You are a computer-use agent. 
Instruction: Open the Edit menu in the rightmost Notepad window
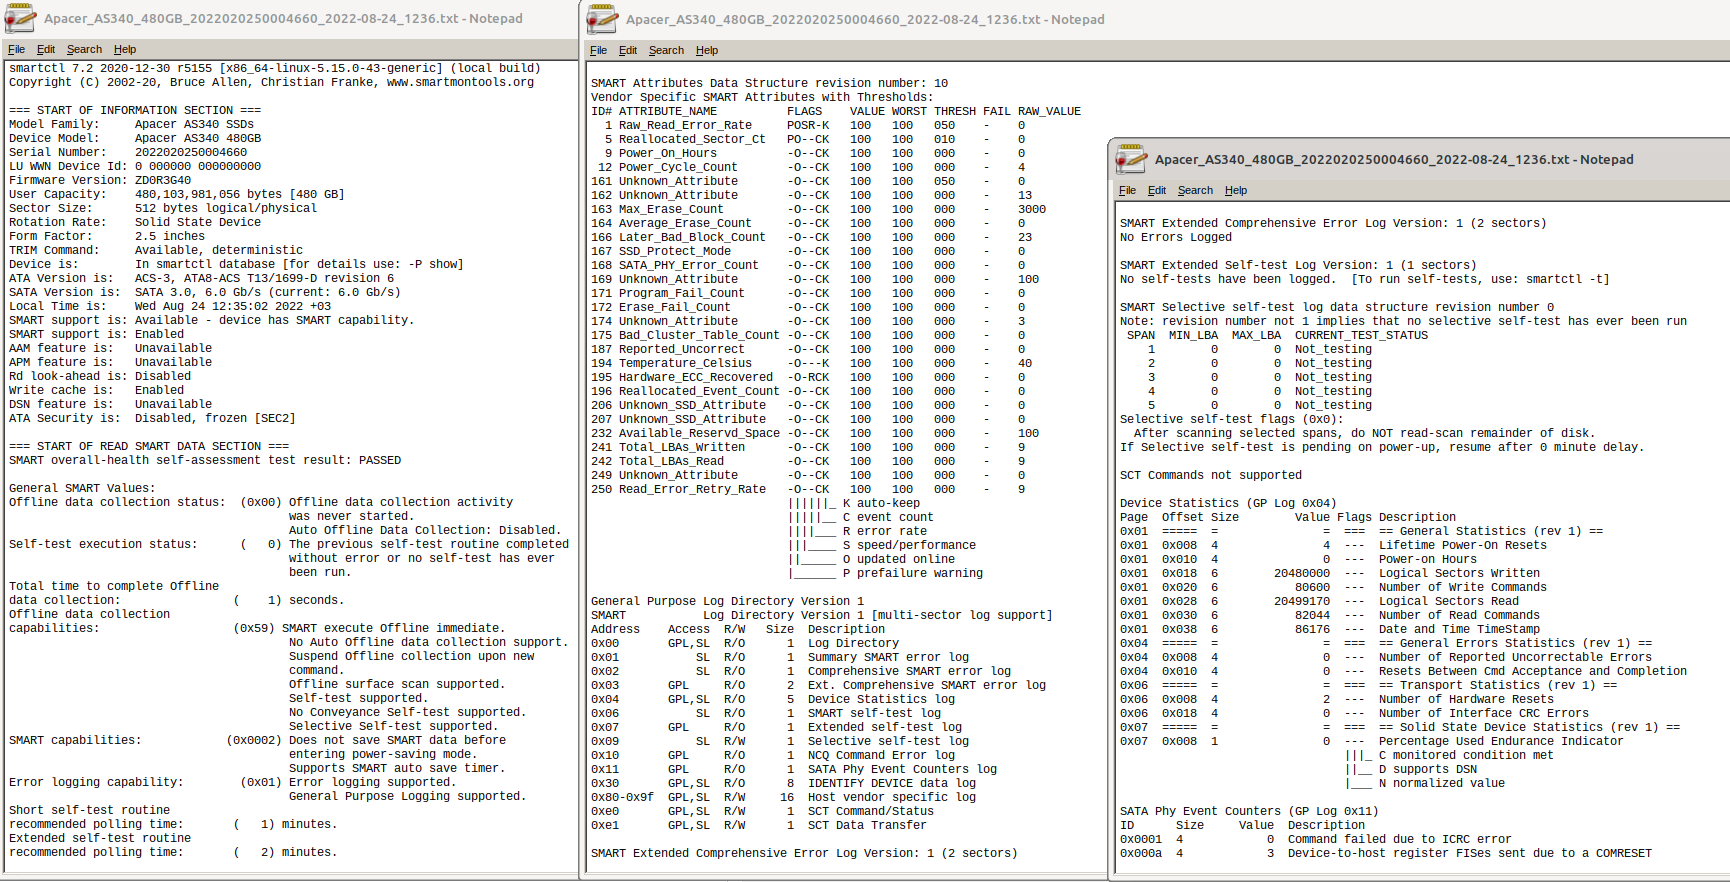pyautogui.click(x=1157, y=190)
